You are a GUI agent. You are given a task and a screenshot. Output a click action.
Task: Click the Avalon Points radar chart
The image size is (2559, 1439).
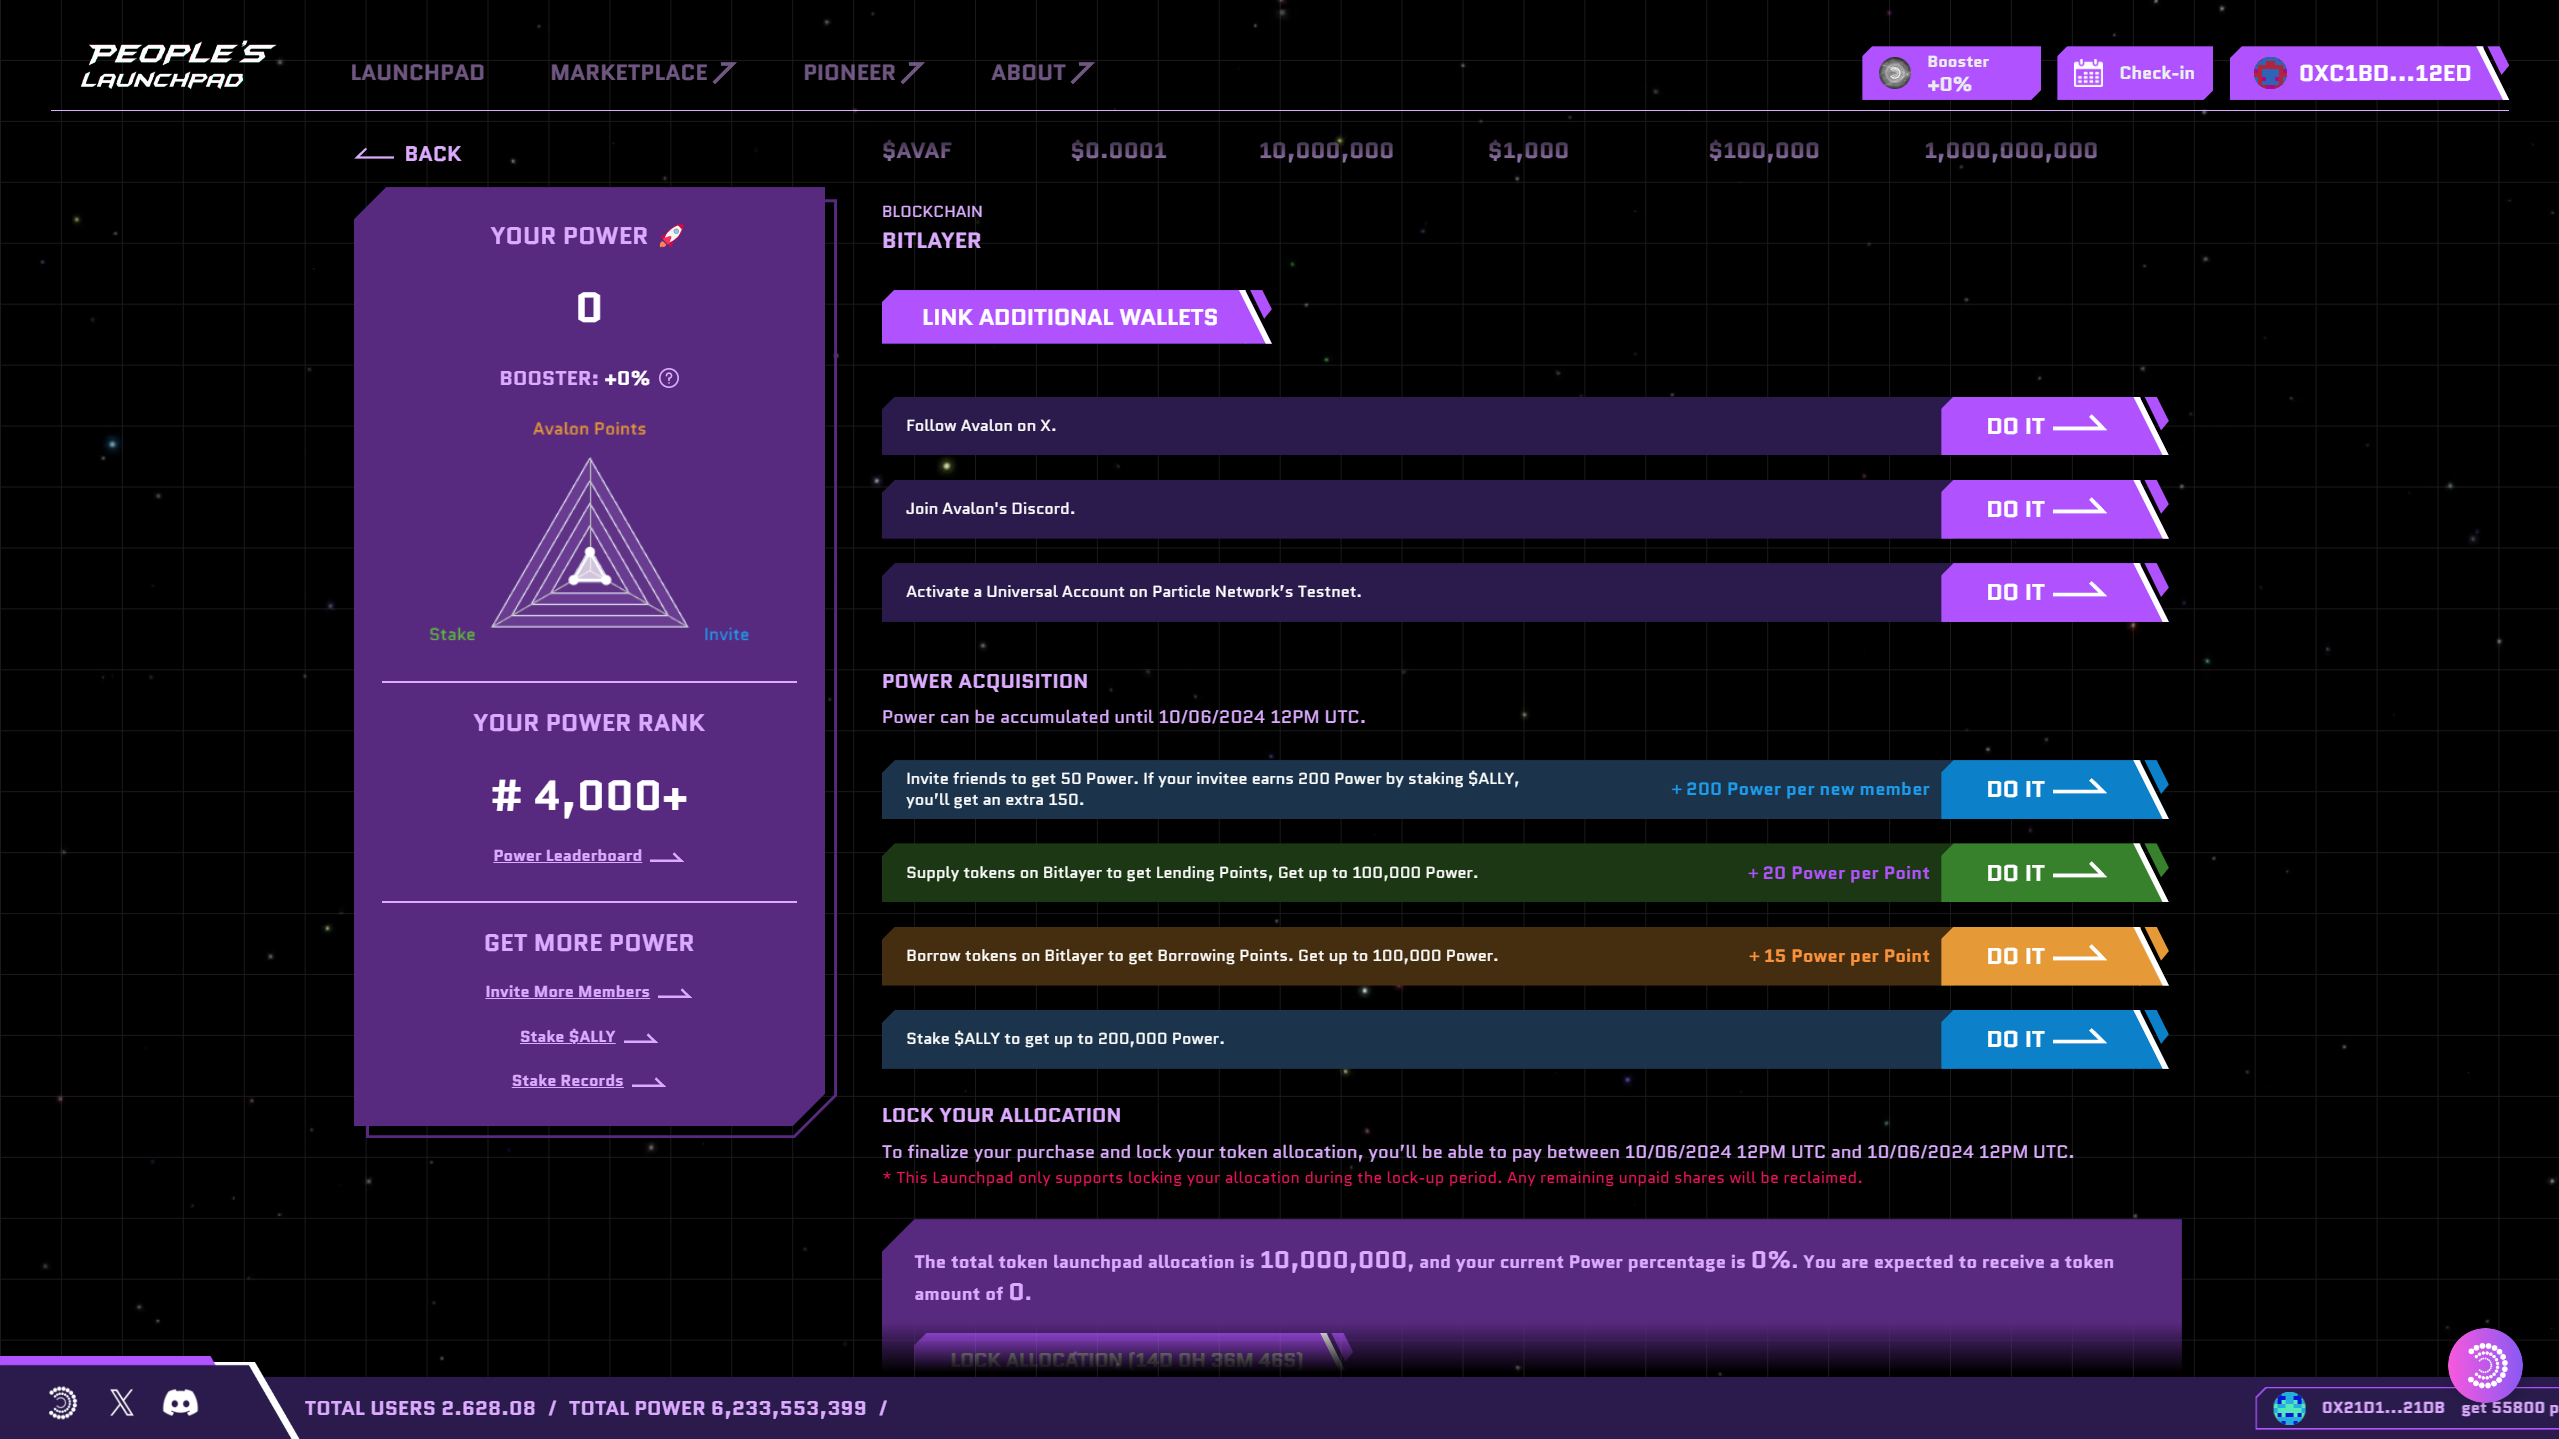pyautogui.click(x=589, y=550)
